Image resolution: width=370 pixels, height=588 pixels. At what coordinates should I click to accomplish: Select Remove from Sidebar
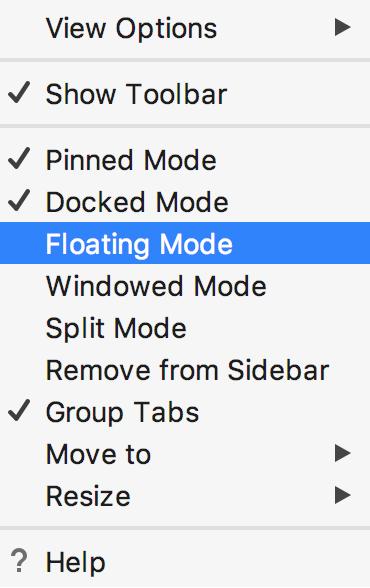185,370
